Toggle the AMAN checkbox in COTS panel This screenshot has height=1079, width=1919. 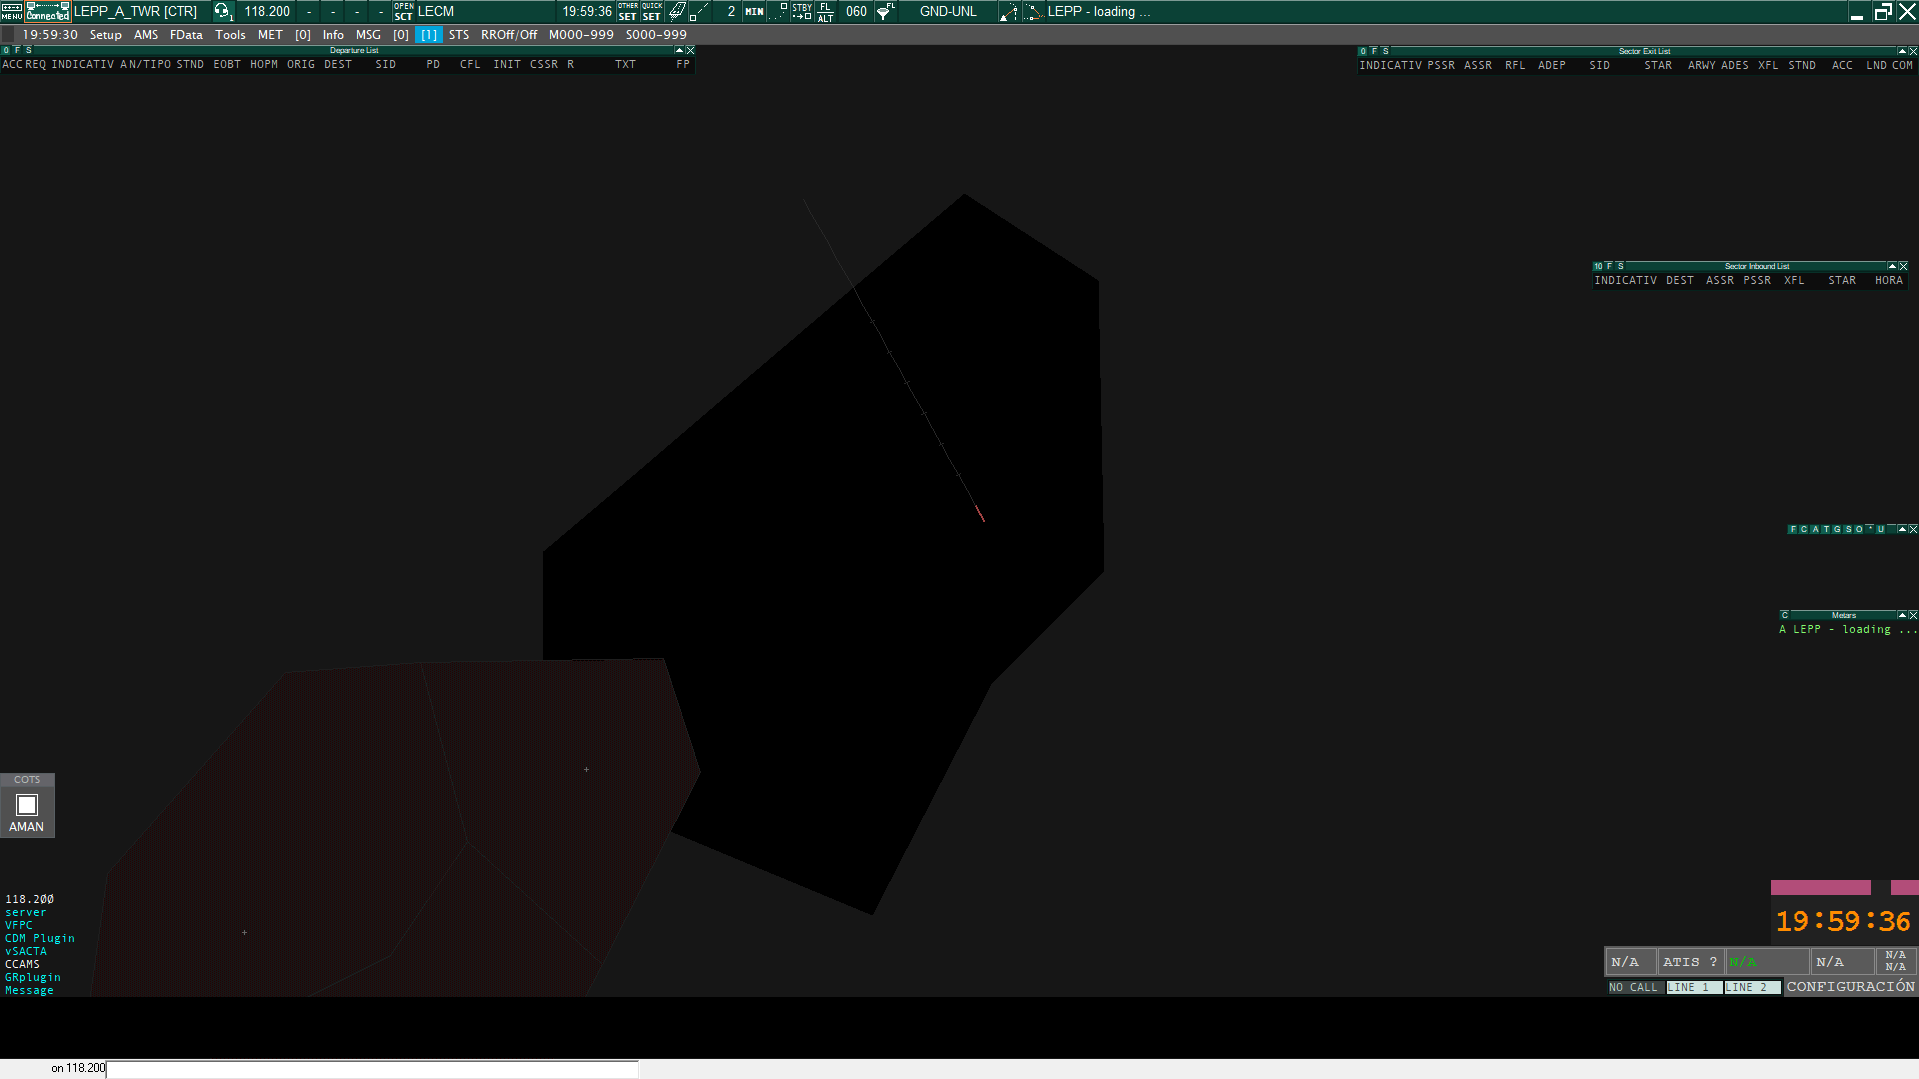point(27,805)
